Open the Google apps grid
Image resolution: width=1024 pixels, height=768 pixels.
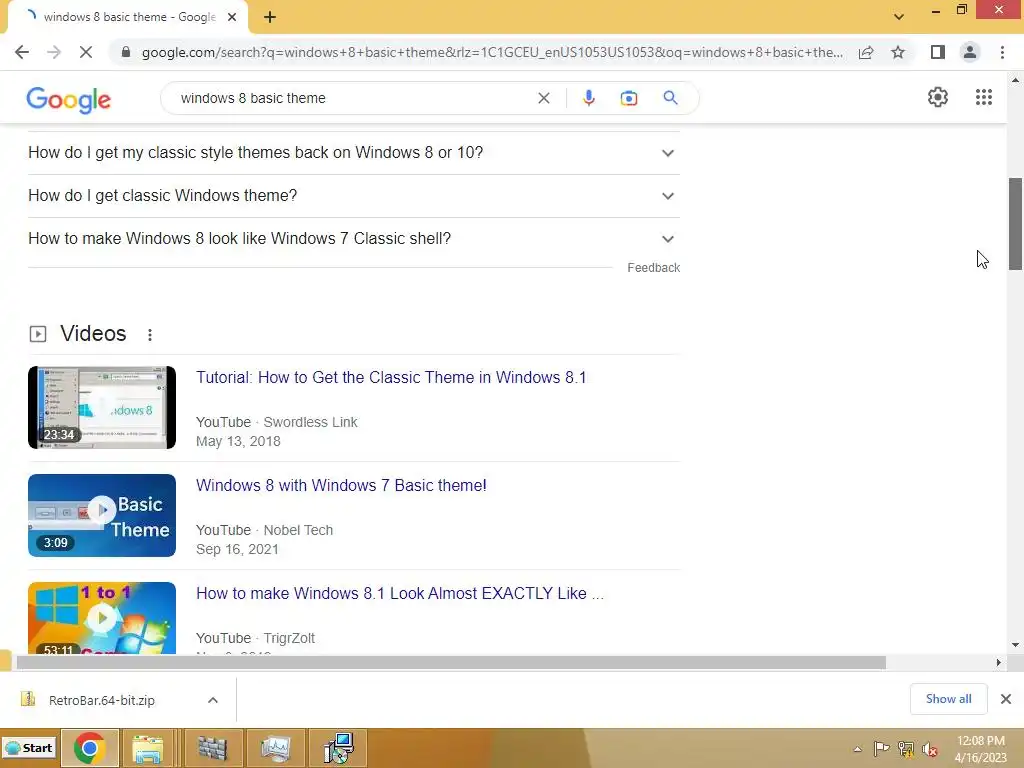point(984,97)
